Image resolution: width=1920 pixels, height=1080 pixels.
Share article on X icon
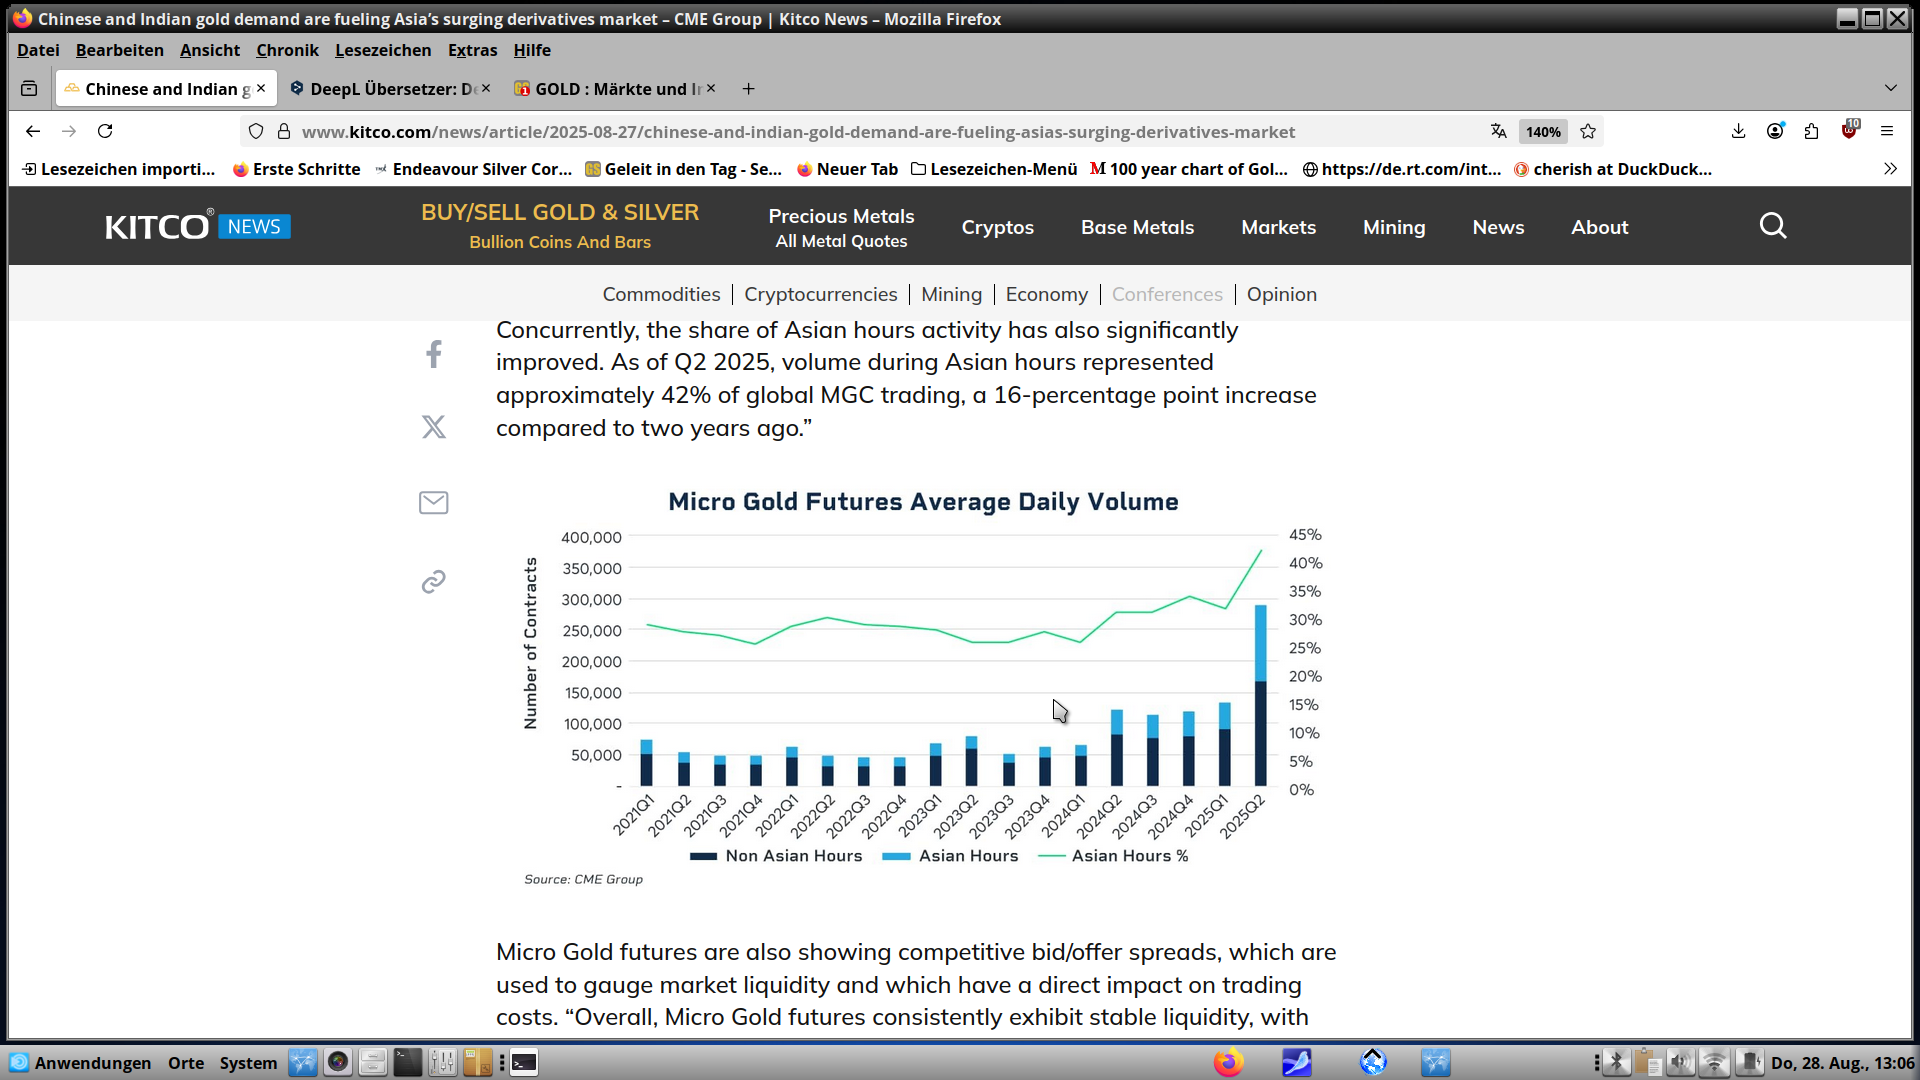tap(433, 427)
